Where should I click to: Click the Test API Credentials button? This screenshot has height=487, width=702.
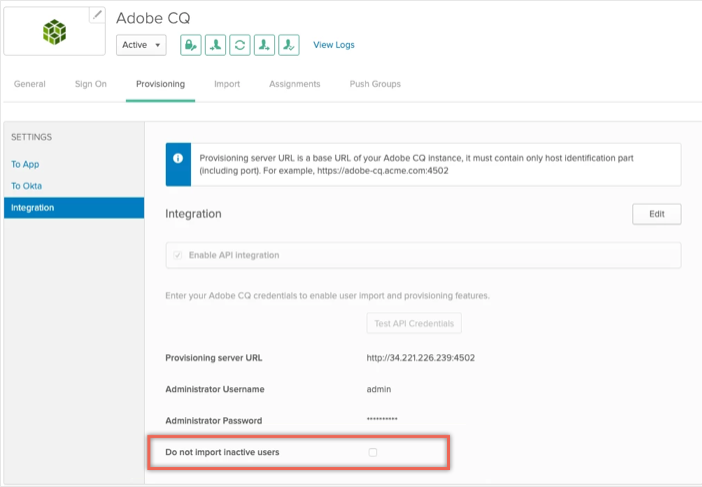(414, 323)
